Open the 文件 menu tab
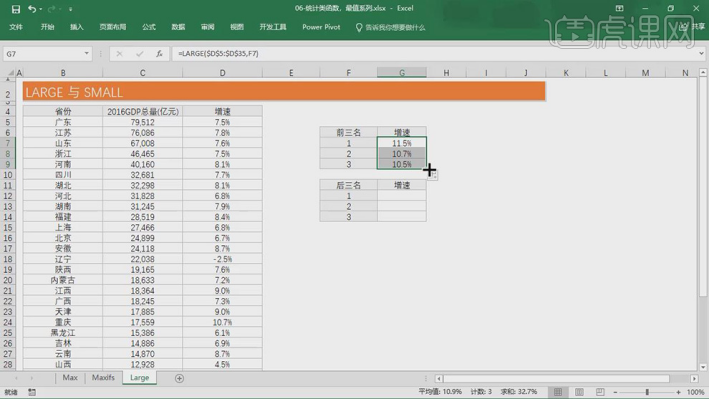Image resolution: width=709 pixels, height=399 pixels. point(16,27)
